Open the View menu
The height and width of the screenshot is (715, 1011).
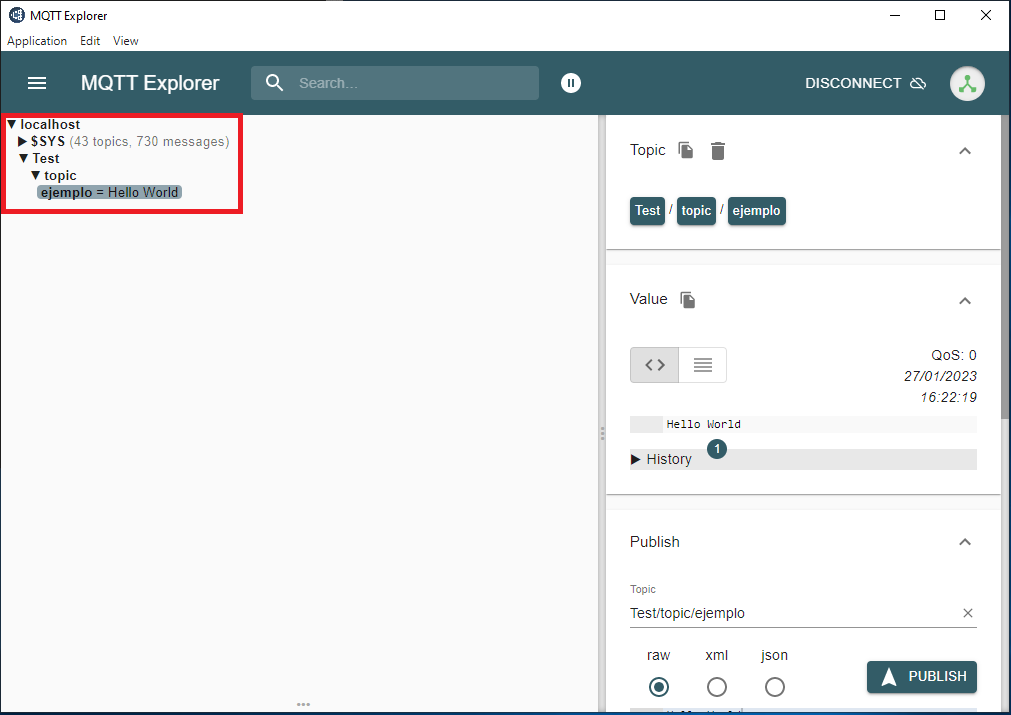126,41
